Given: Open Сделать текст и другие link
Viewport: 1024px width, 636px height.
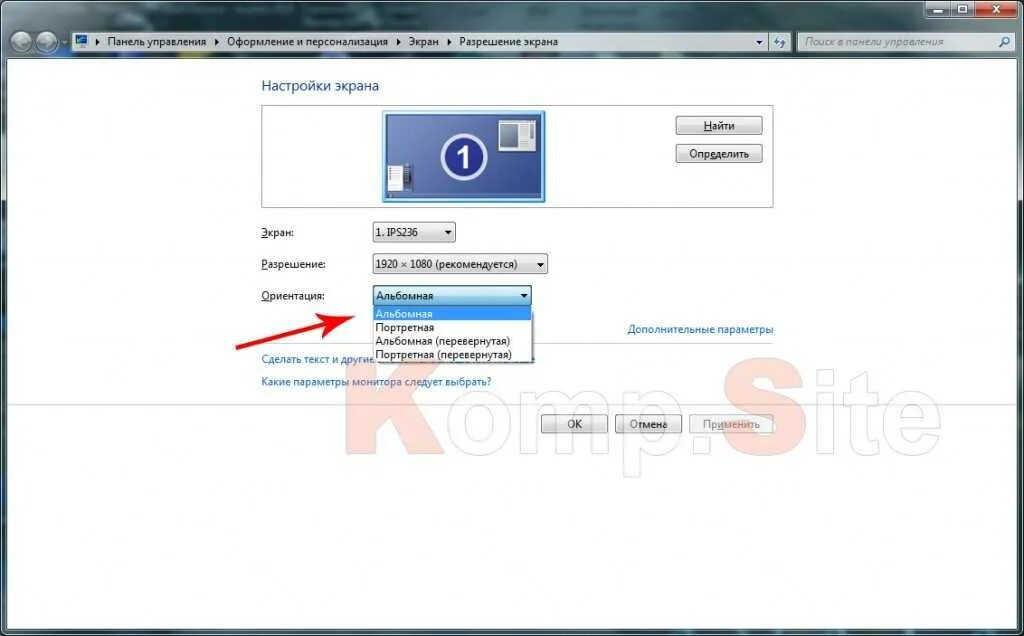Looking at the screenshot, I should pos(317,359).
